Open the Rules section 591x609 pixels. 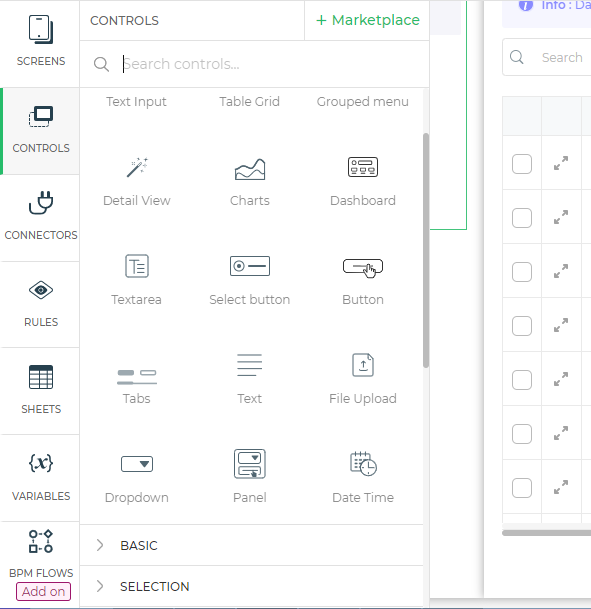tap(41, 305)
